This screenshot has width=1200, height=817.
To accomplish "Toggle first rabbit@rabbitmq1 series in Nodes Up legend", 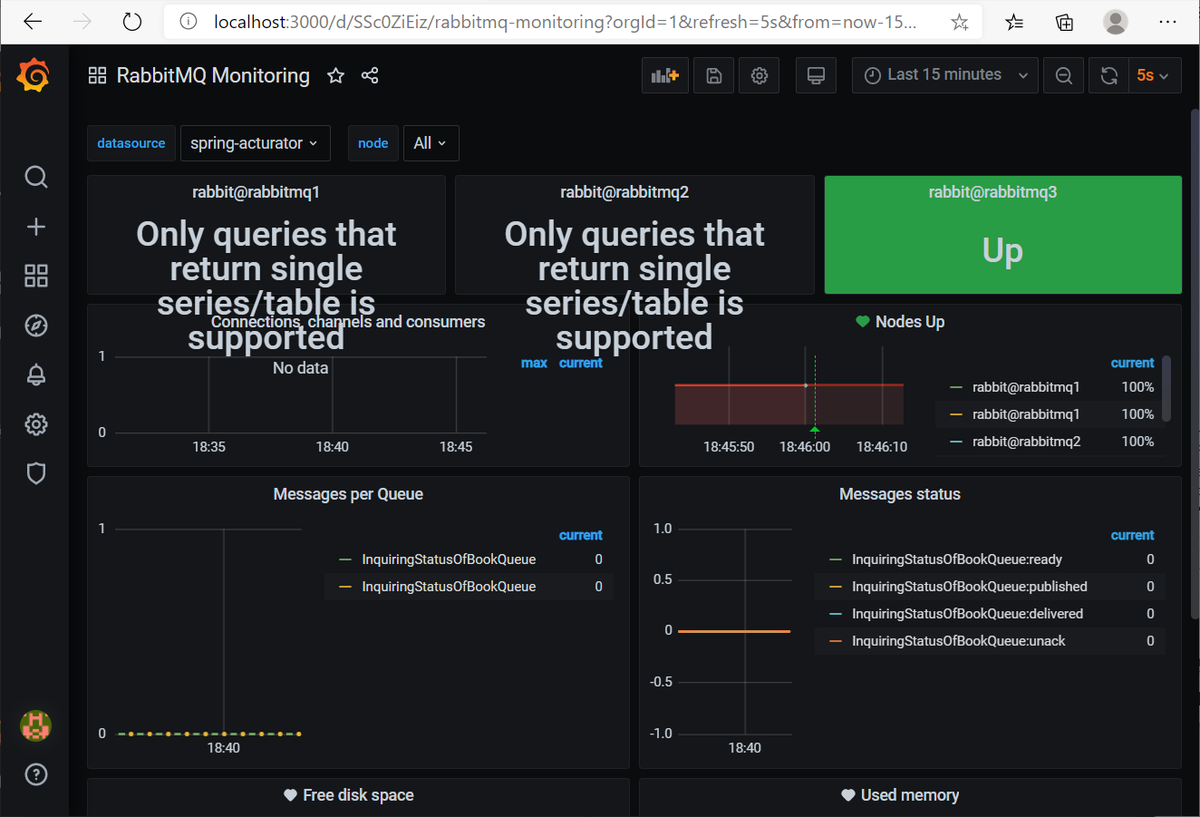I will 1026,387.
